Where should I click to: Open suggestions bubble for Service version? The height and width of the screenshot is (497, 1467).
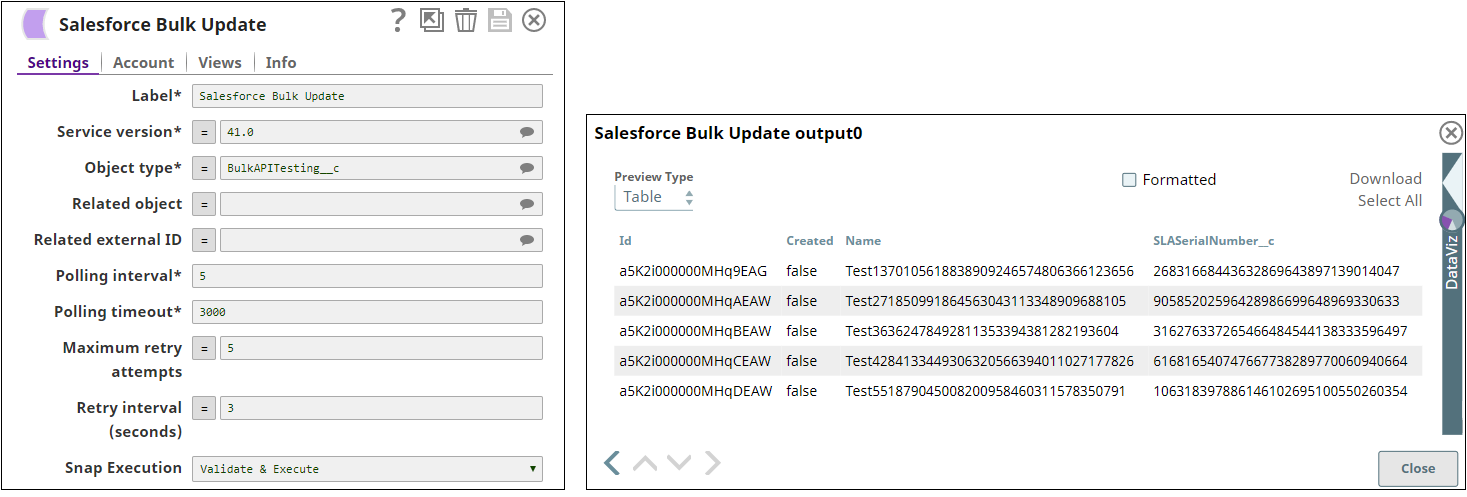point(527,132)
